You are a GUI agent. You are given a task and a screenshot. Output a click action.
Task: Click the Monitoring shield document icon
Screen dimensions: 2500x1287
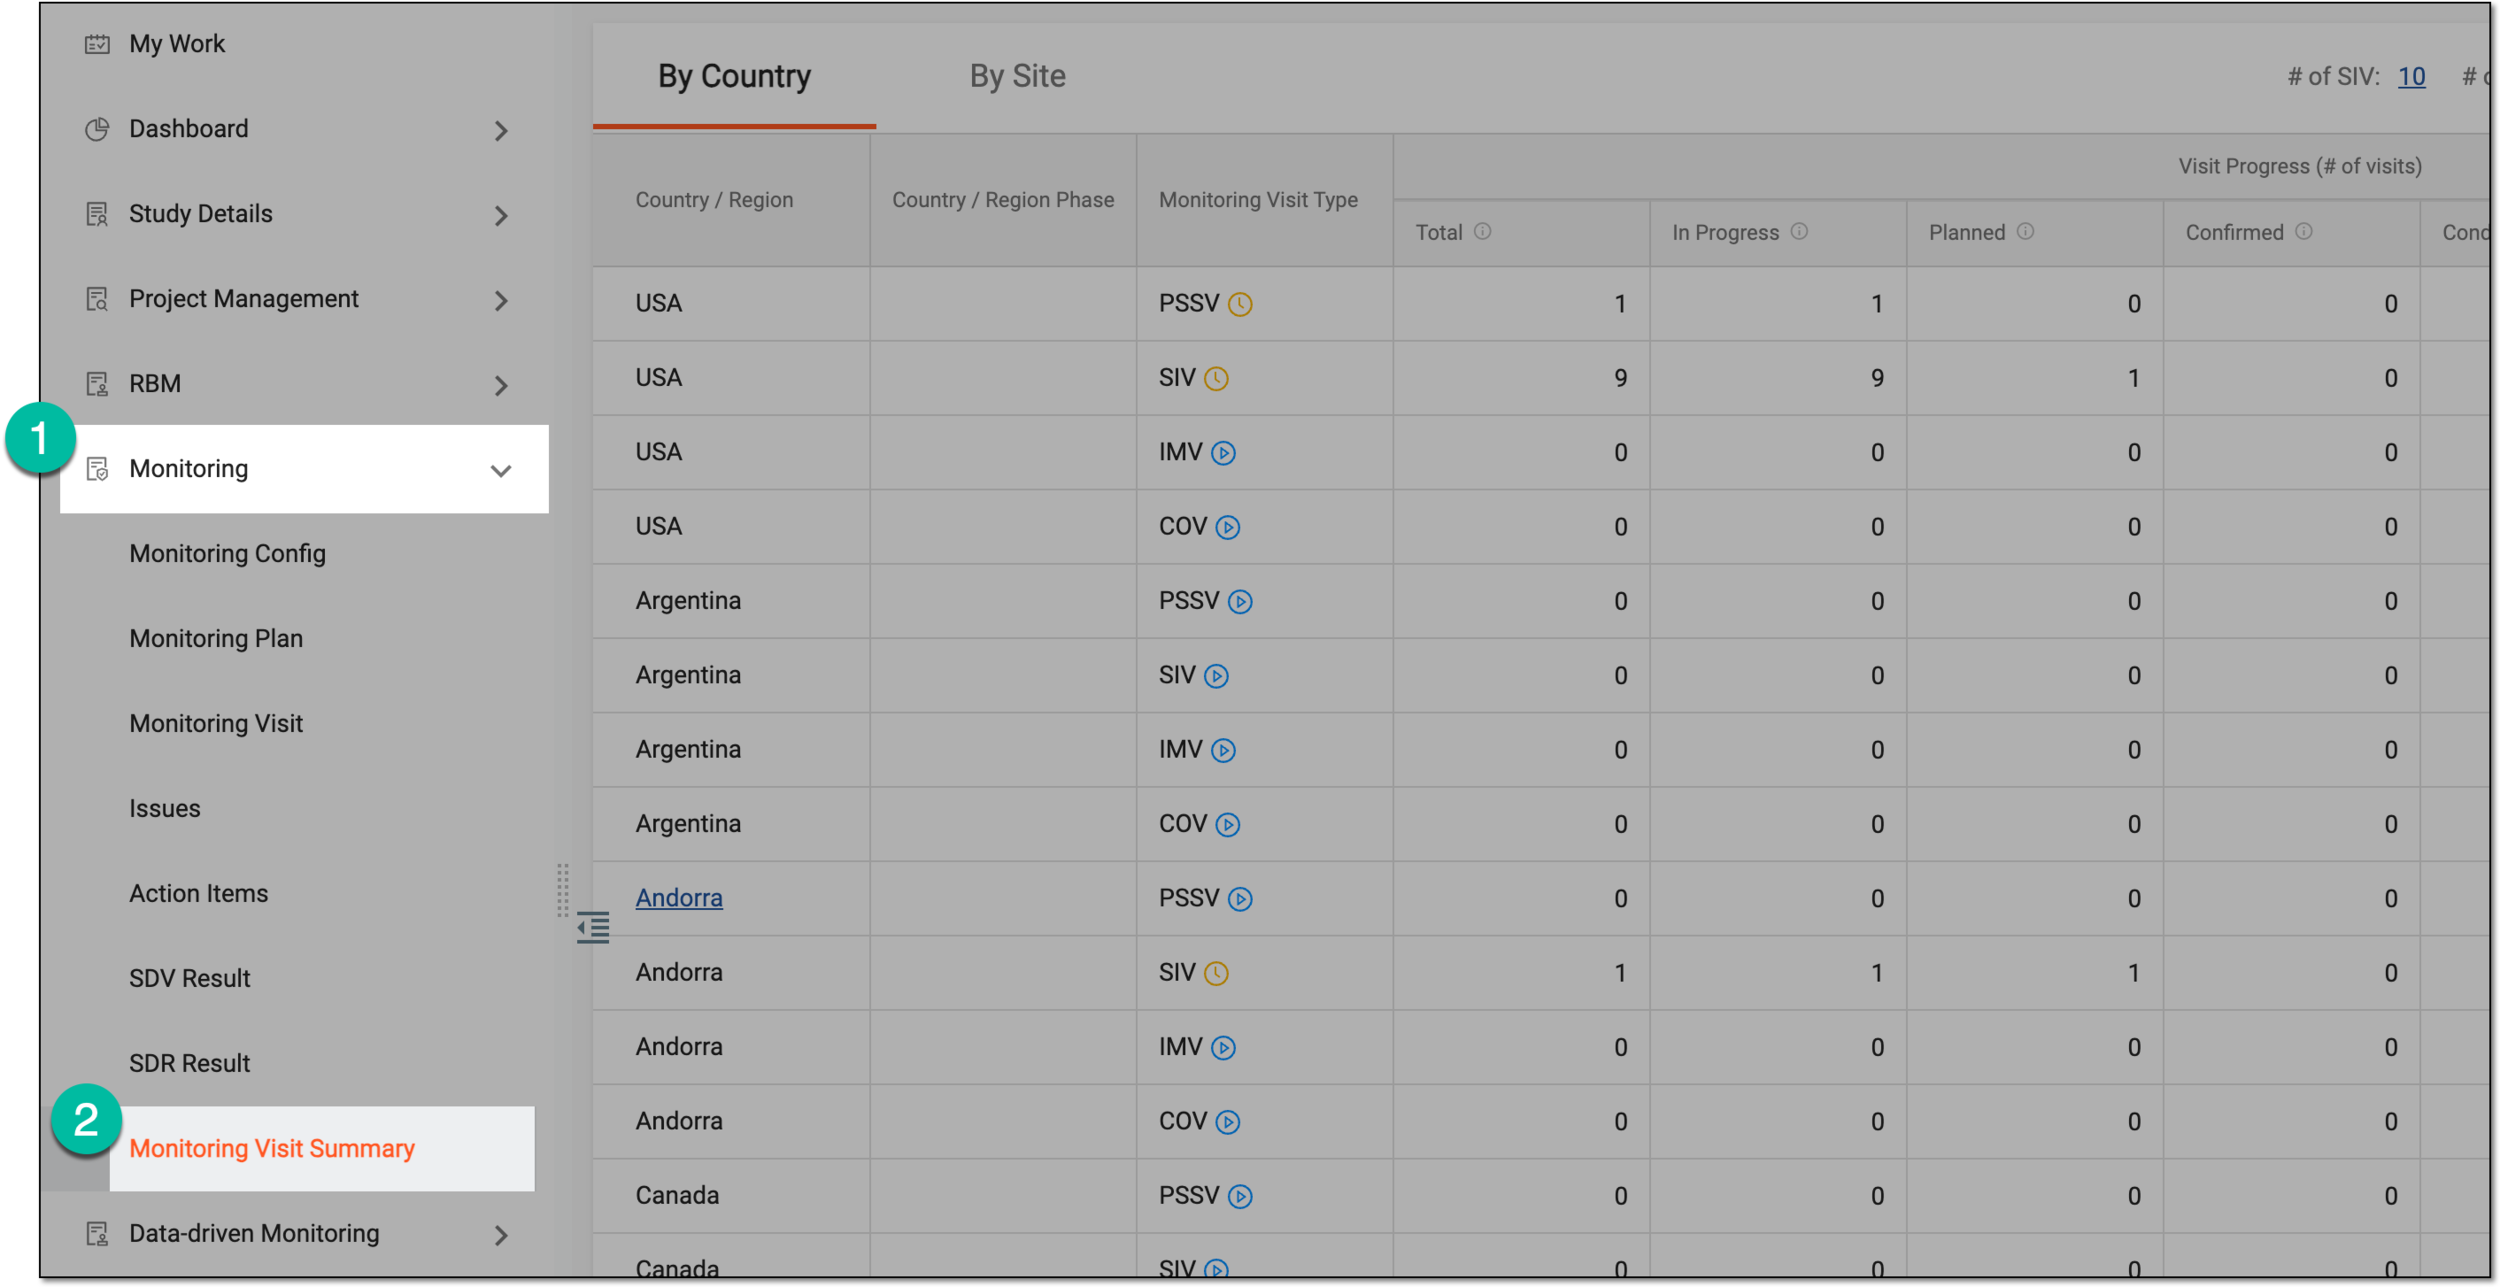point(97,469)
